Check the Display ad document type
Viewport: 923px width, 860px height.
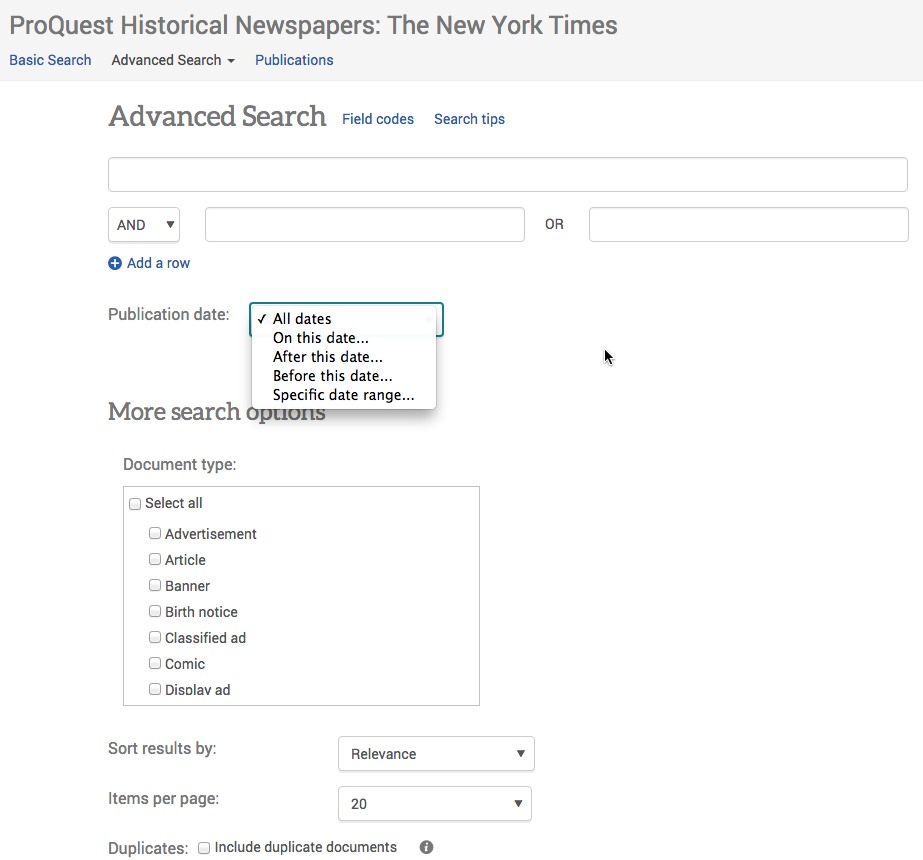pos(155,689)
